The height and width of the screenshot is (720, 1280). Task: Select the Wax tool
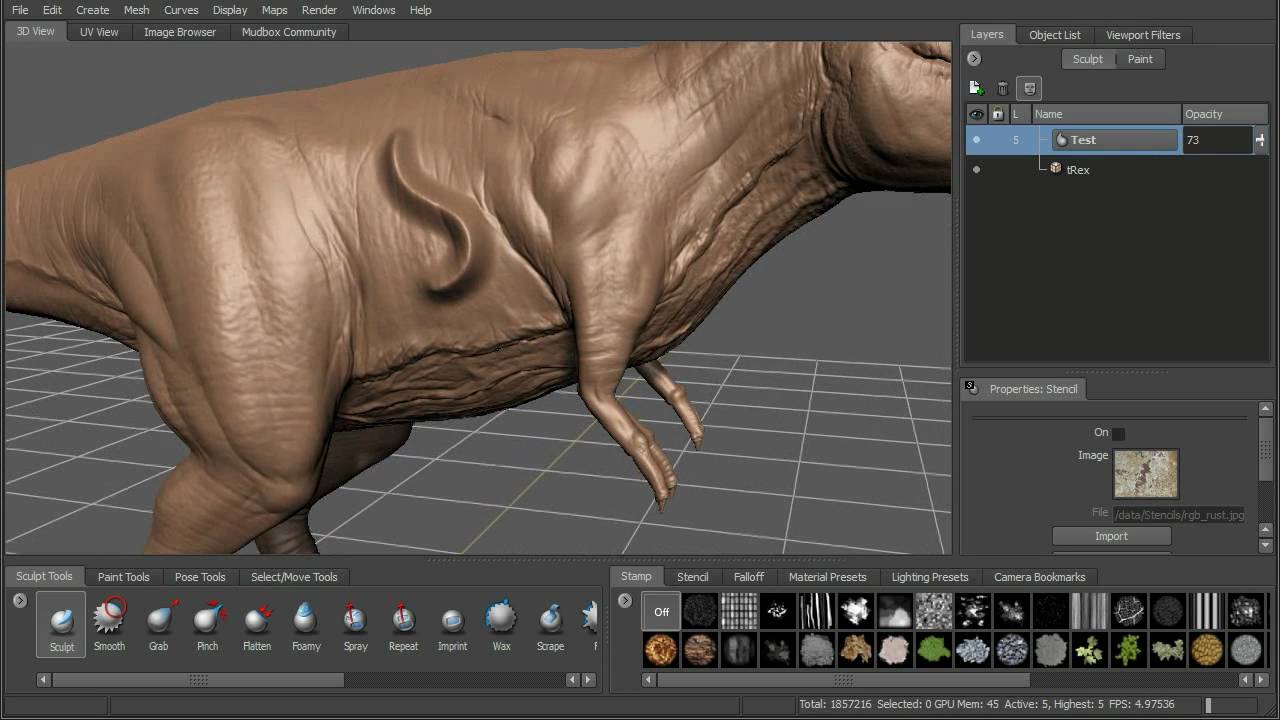pyautogui.click(x=501, y=623)
